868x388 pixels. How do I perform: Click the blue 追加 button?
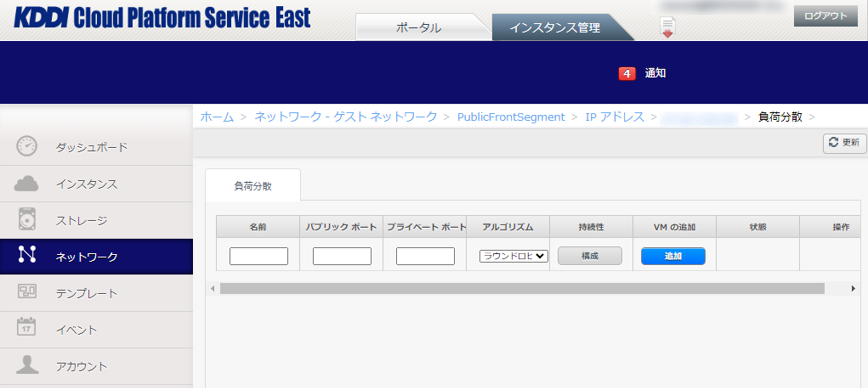[x=673, y=256]
